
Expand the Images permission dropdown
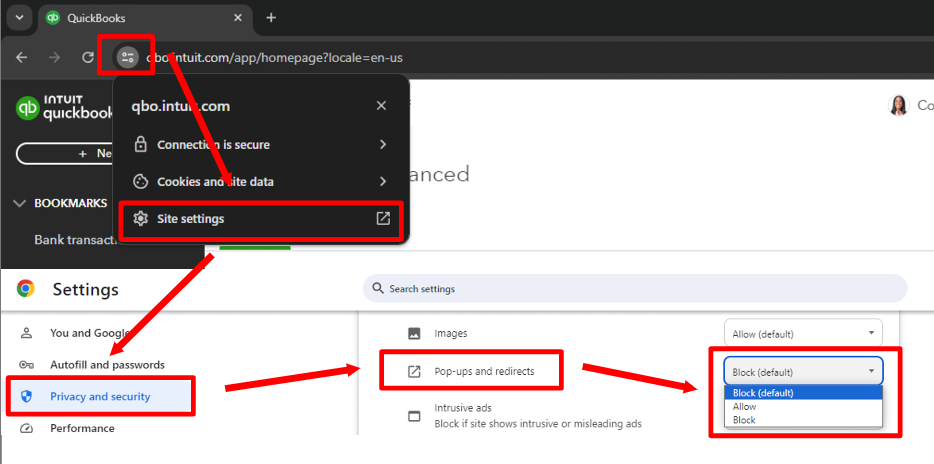(x=803, y=333)
